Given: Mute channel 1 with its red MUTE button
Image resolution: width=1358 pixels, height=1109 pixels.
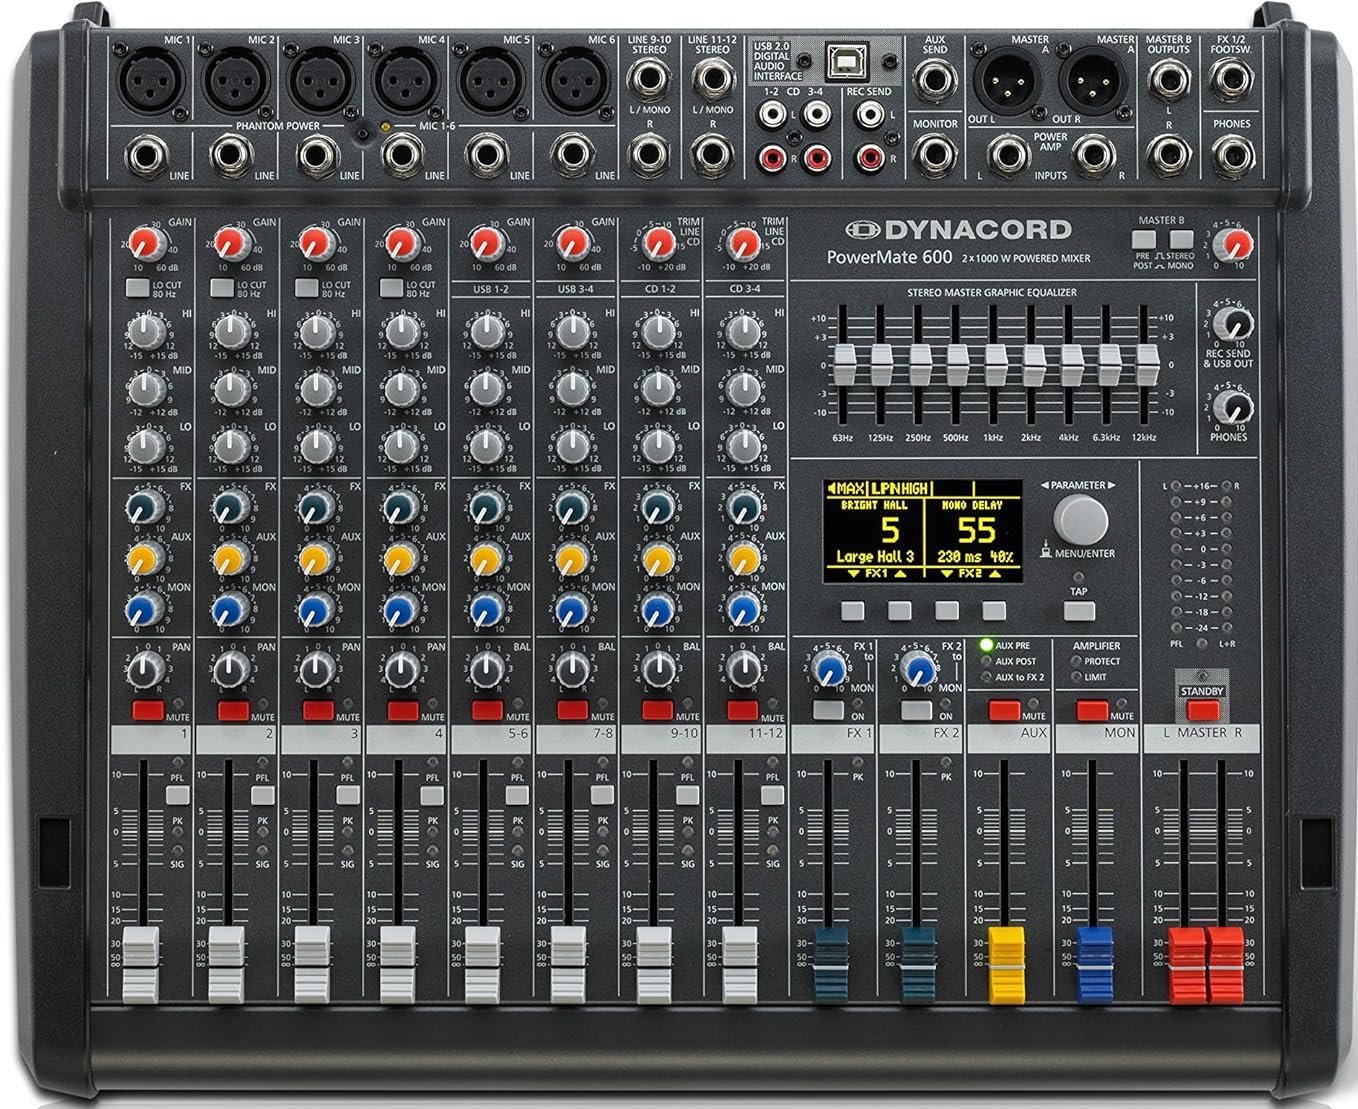Looking at the screenshot, I should coord(148,710).
